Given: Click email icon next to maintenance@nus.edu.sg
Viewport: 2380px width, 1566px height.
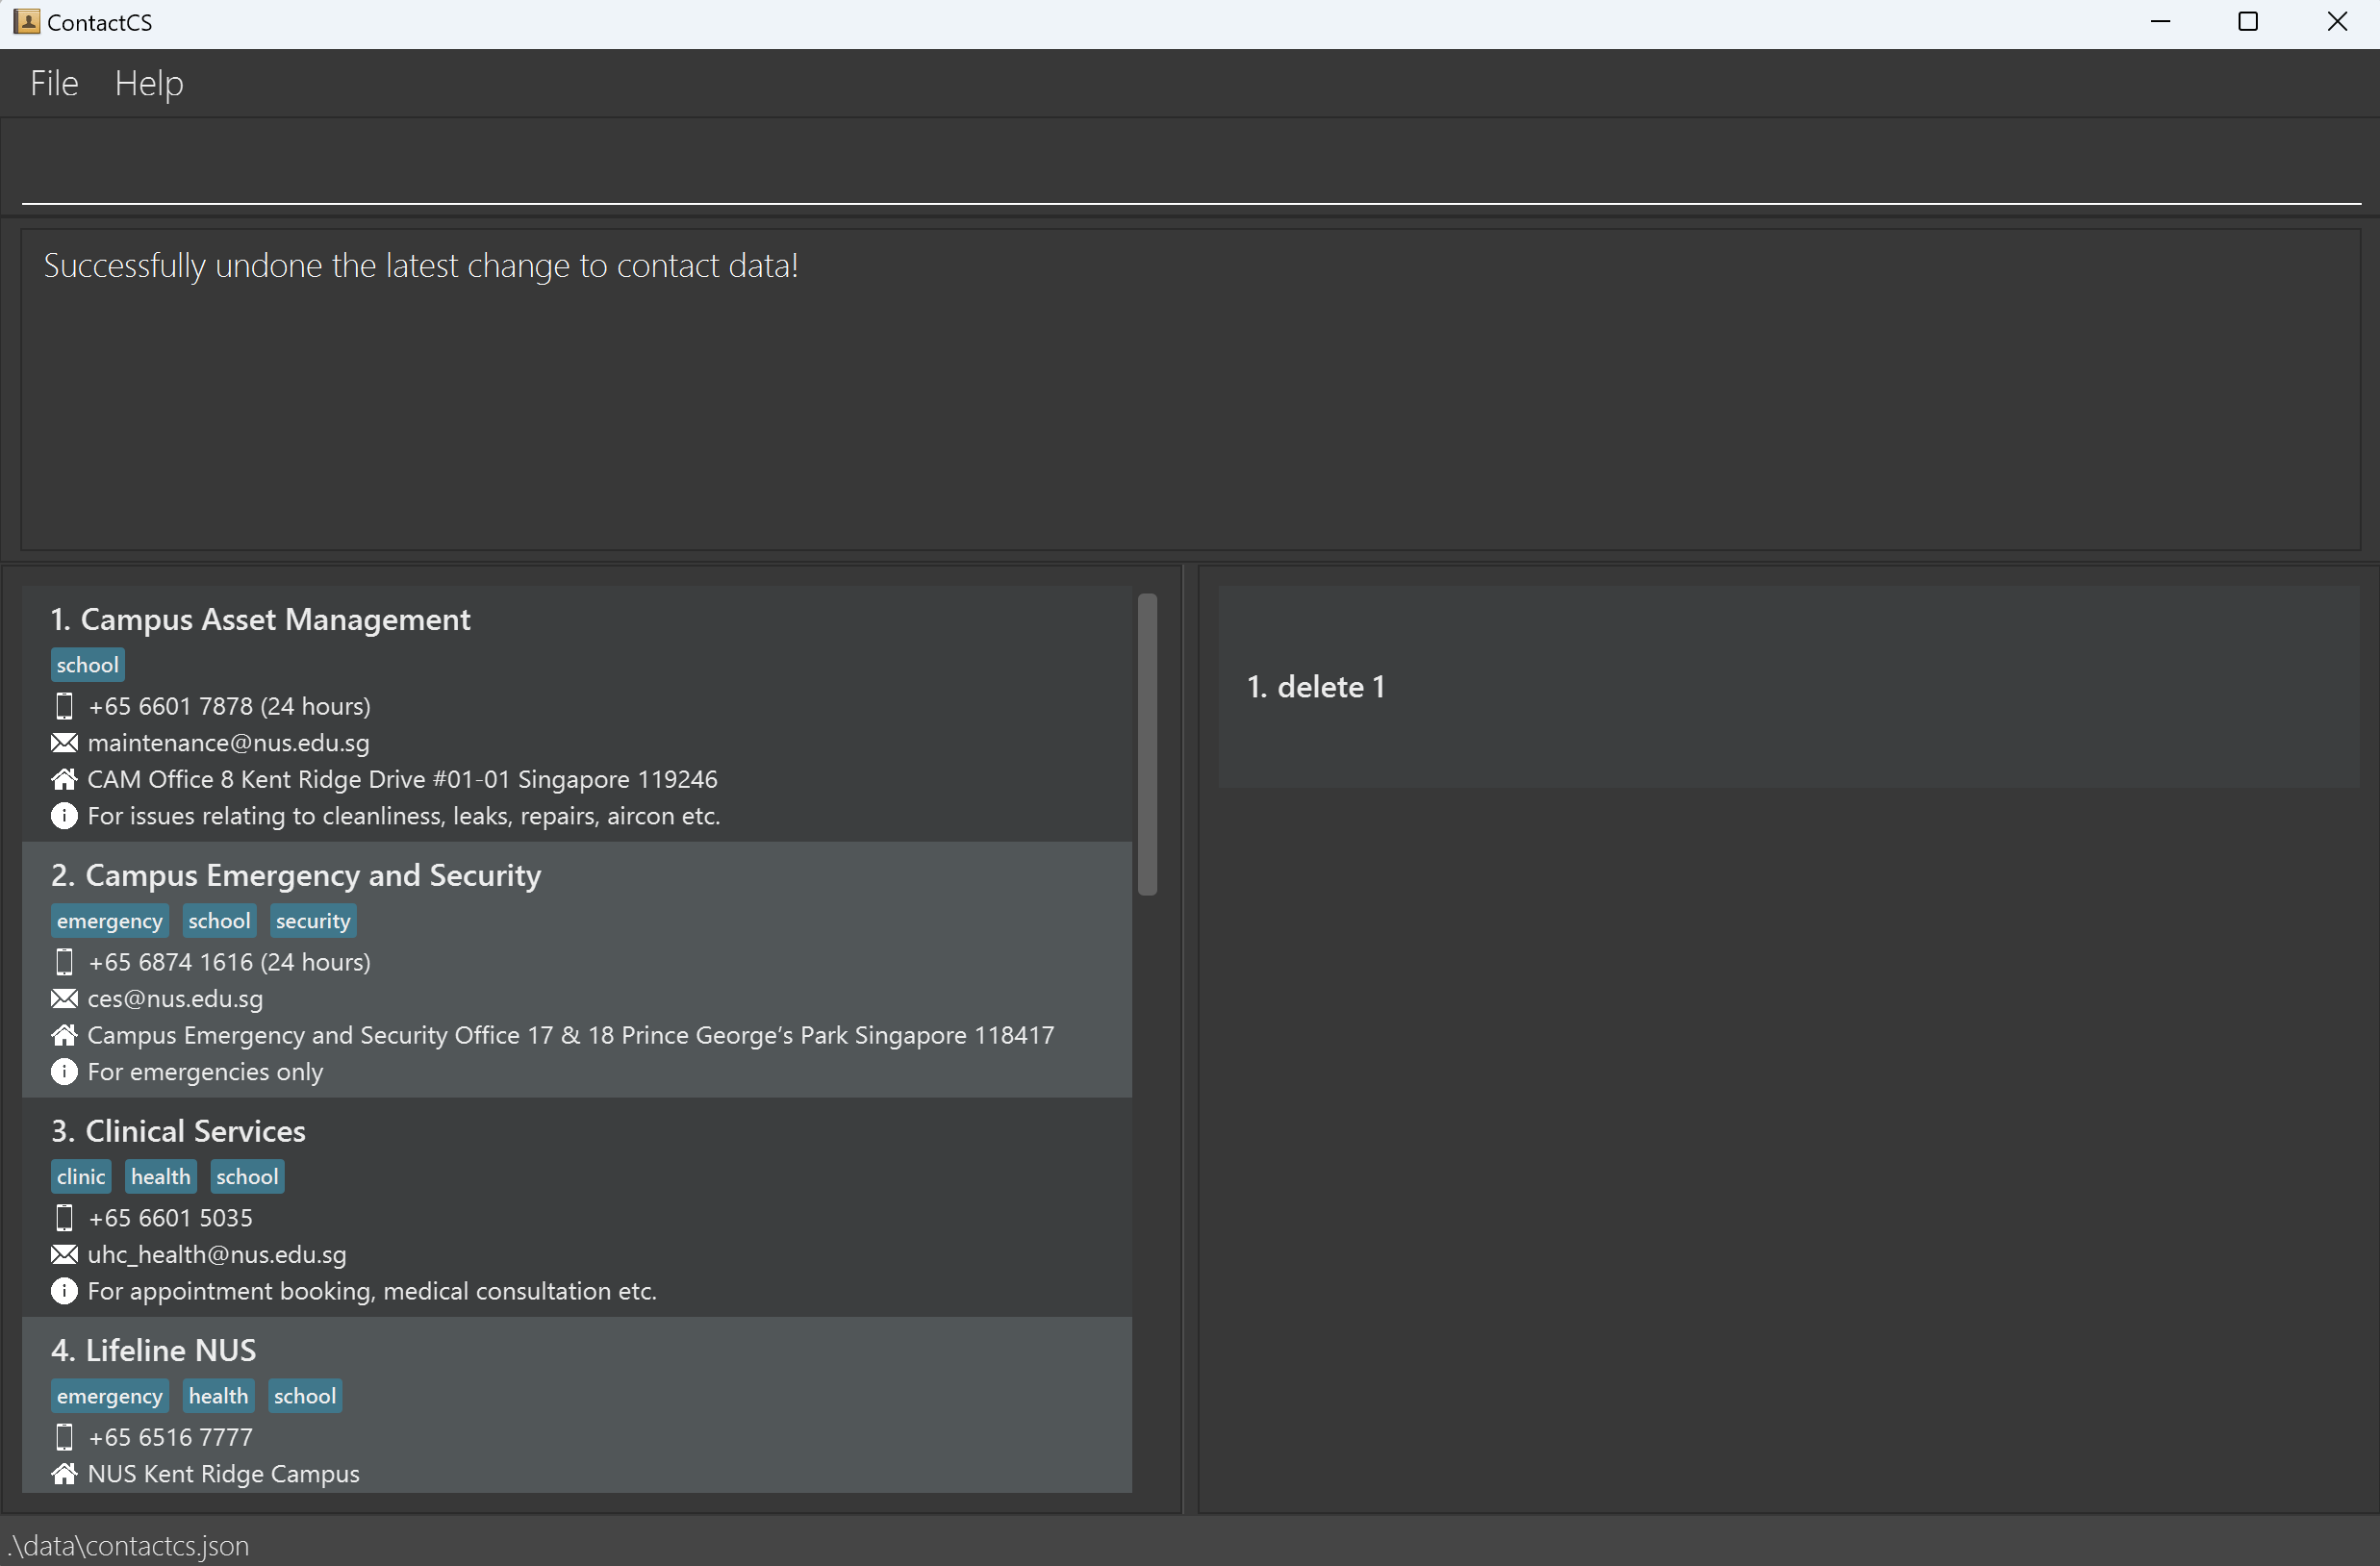Looking at the screenshot, I should [x=64, y=743].
